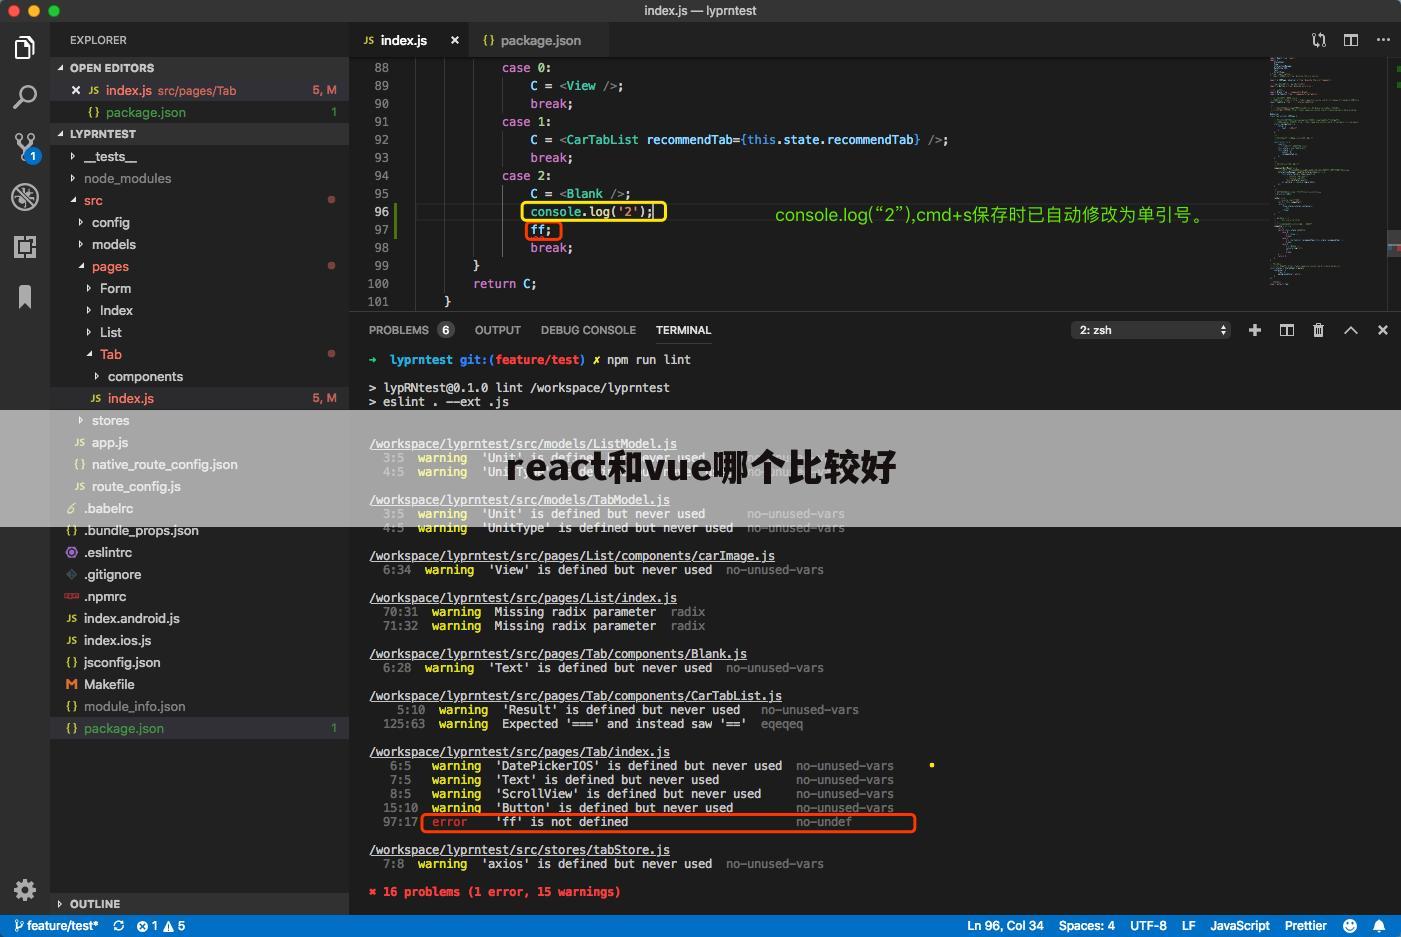
Task: Split the editor to the right
Action: coord(1351,40)
